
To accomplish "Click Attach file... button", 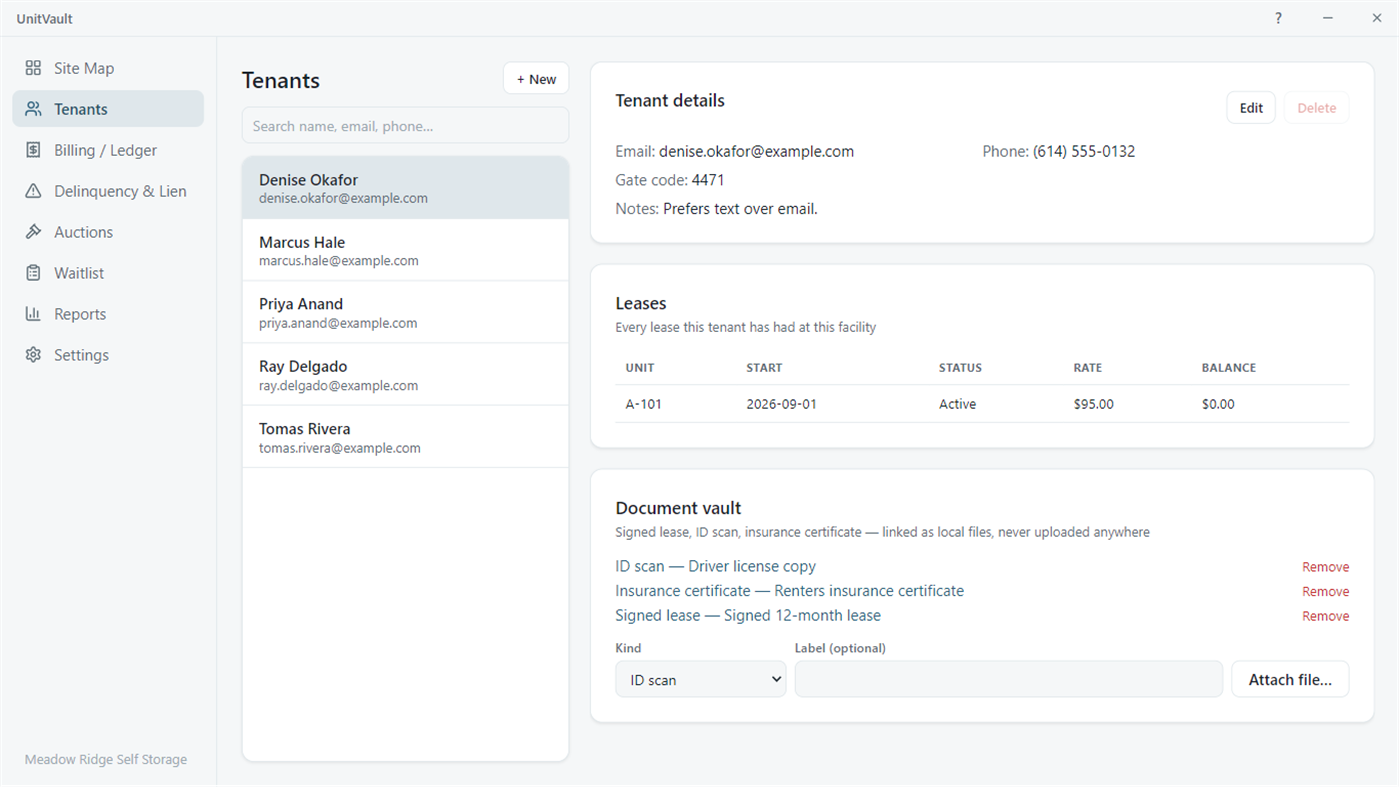I will 1290,679.
